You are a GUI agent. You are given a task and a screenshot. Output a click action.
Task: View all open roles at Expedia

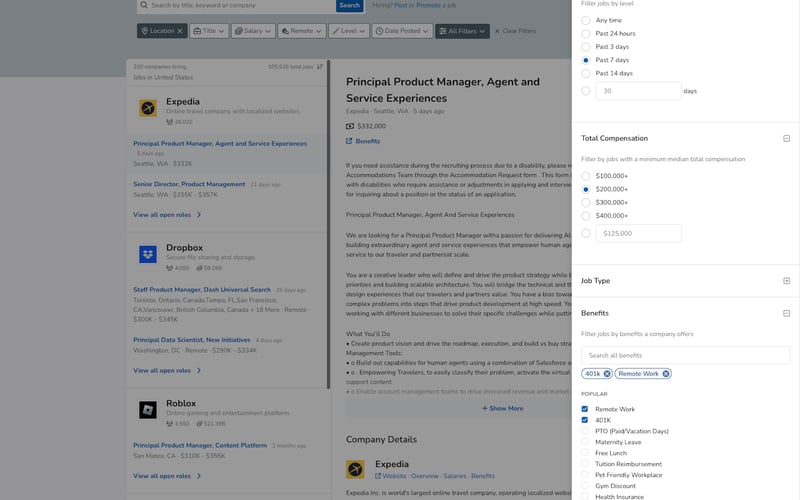click(x=167, y=215)
